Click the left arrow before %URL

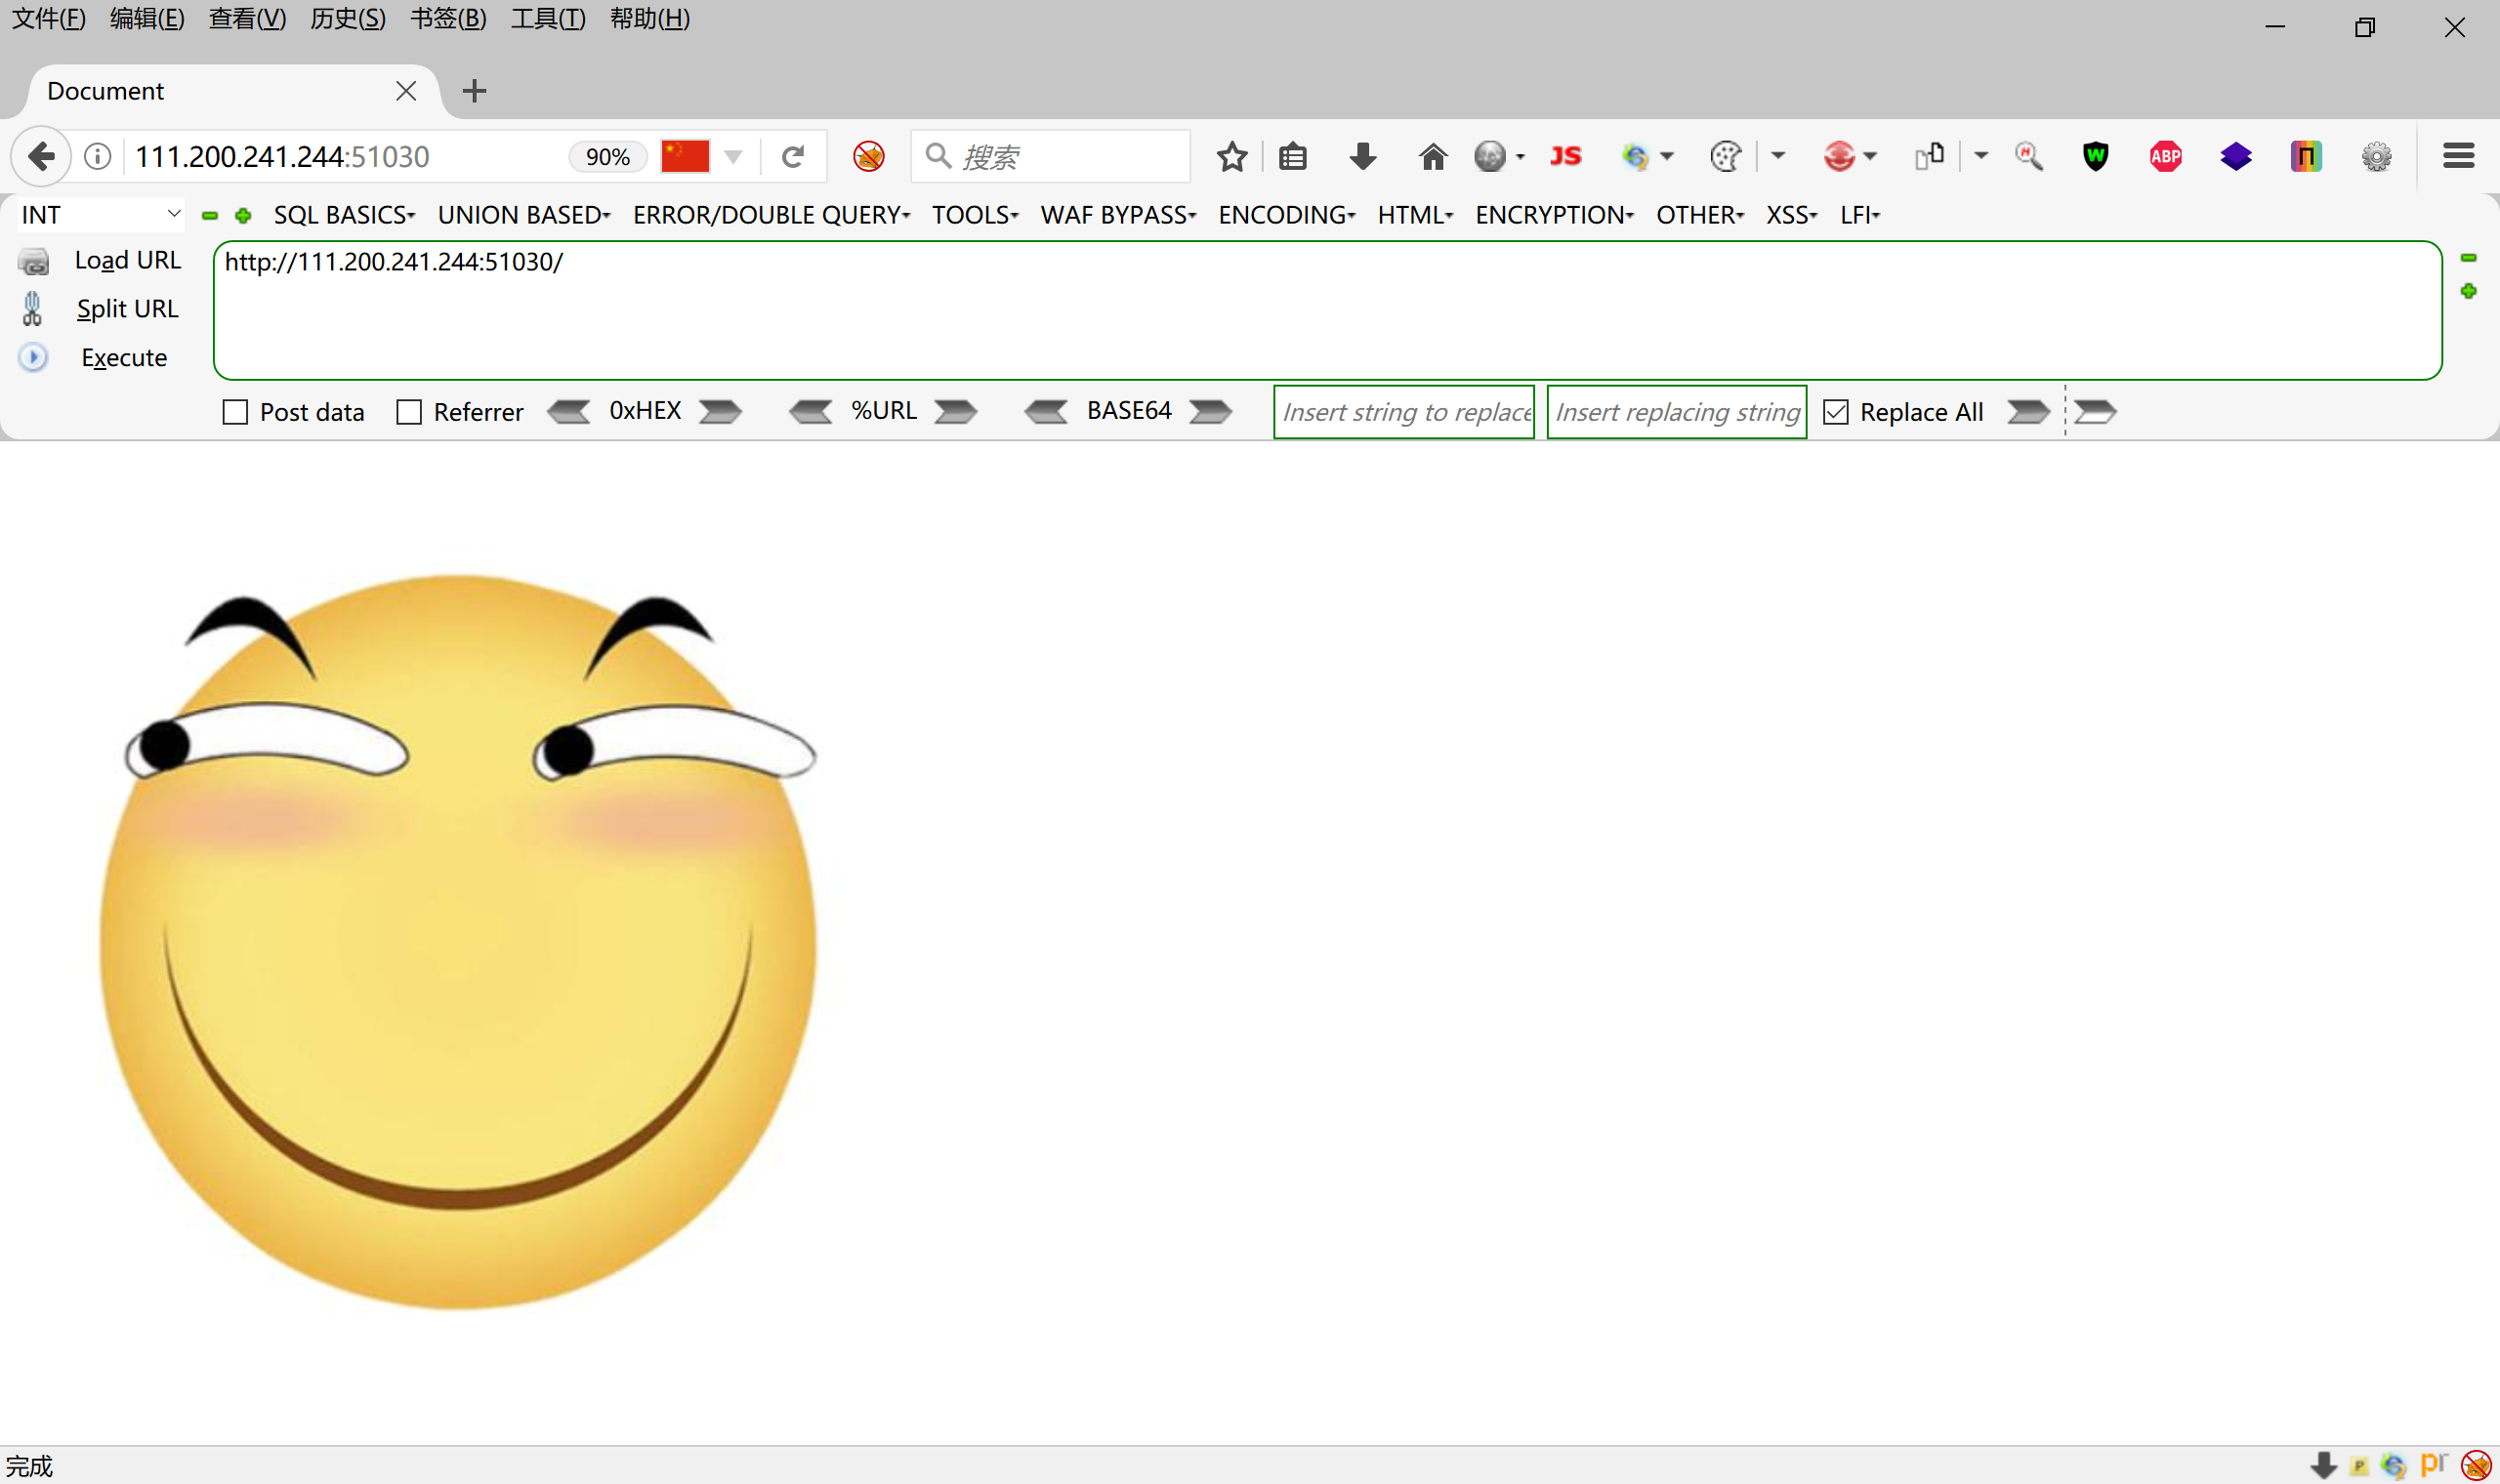point(811,412)
